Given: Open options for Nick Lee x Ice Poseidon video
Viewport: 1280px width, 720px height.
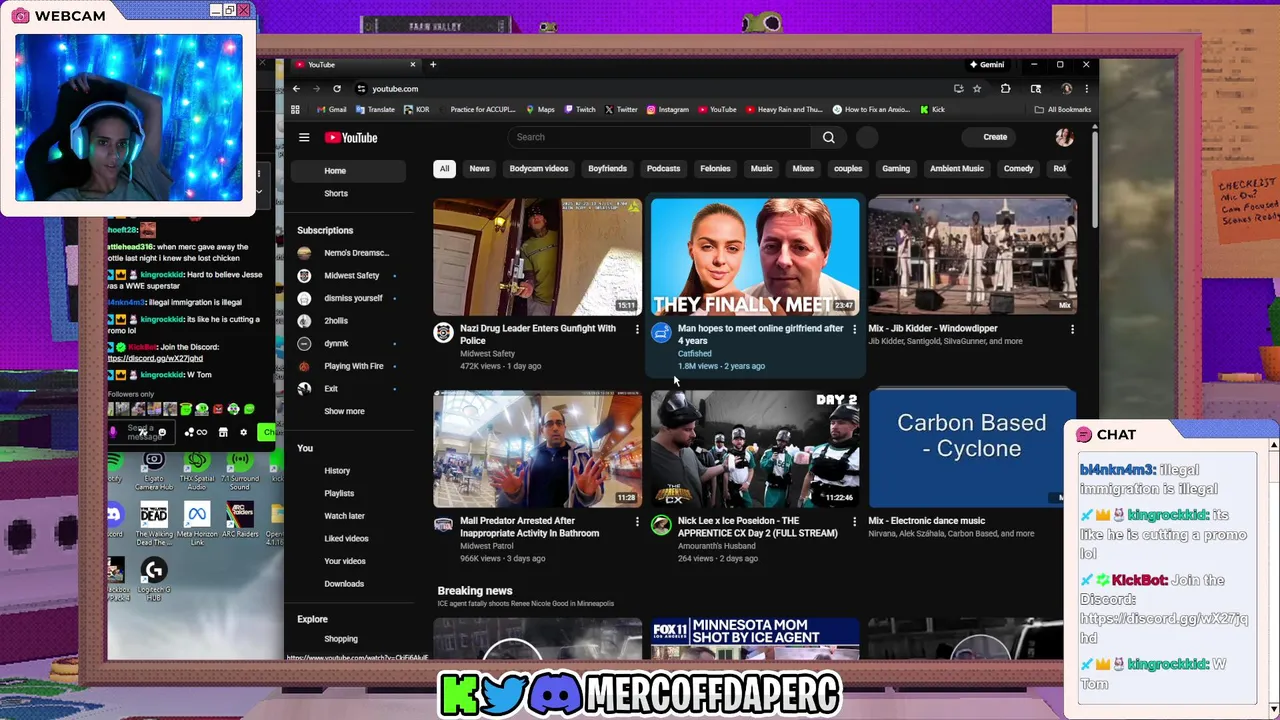Looking at the screenshot, I should click(x=854, y=522).
